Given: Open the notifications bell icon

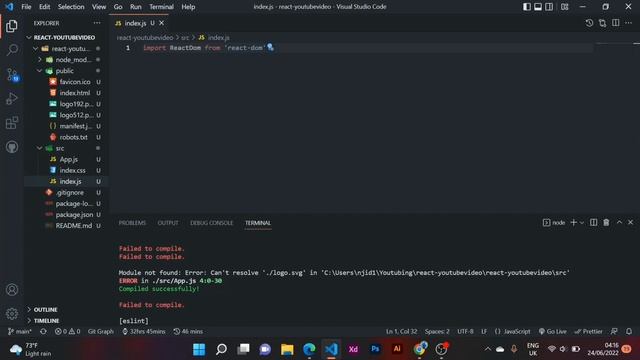Looking at the screenshot, I should pyautogui.click(x=629, y=331).
